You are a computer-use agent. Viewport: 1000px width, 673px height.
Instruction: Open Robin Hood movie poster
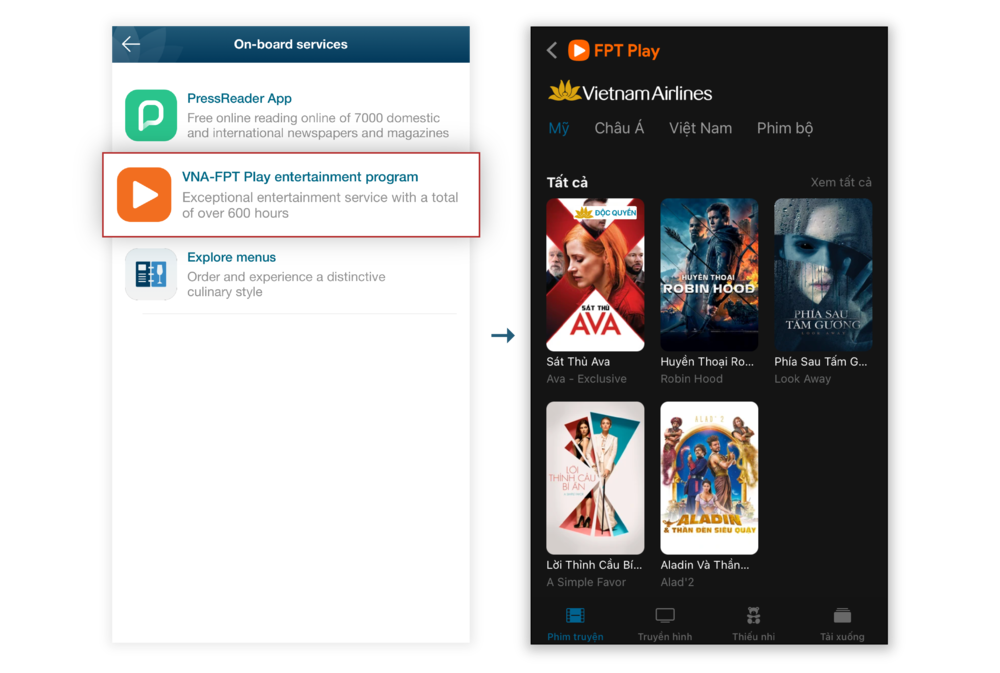[x=709, y=275]
